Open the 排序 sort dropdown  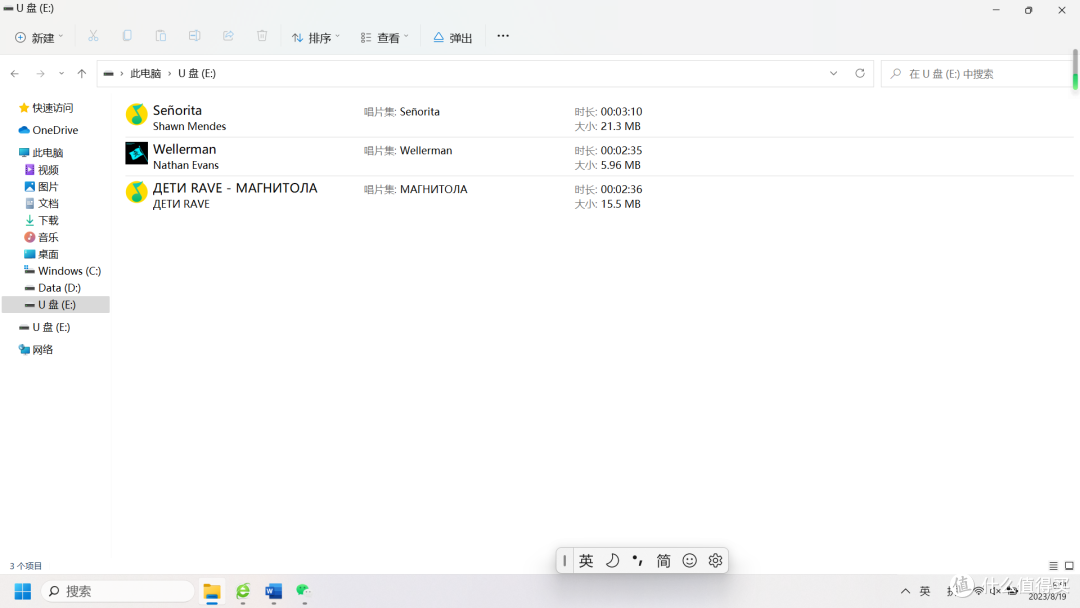tap(315, 37)
